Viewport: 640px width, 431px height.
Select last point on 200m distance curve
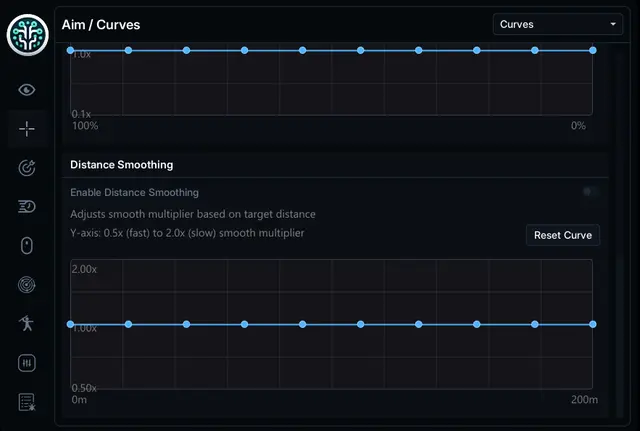point(593,324)
